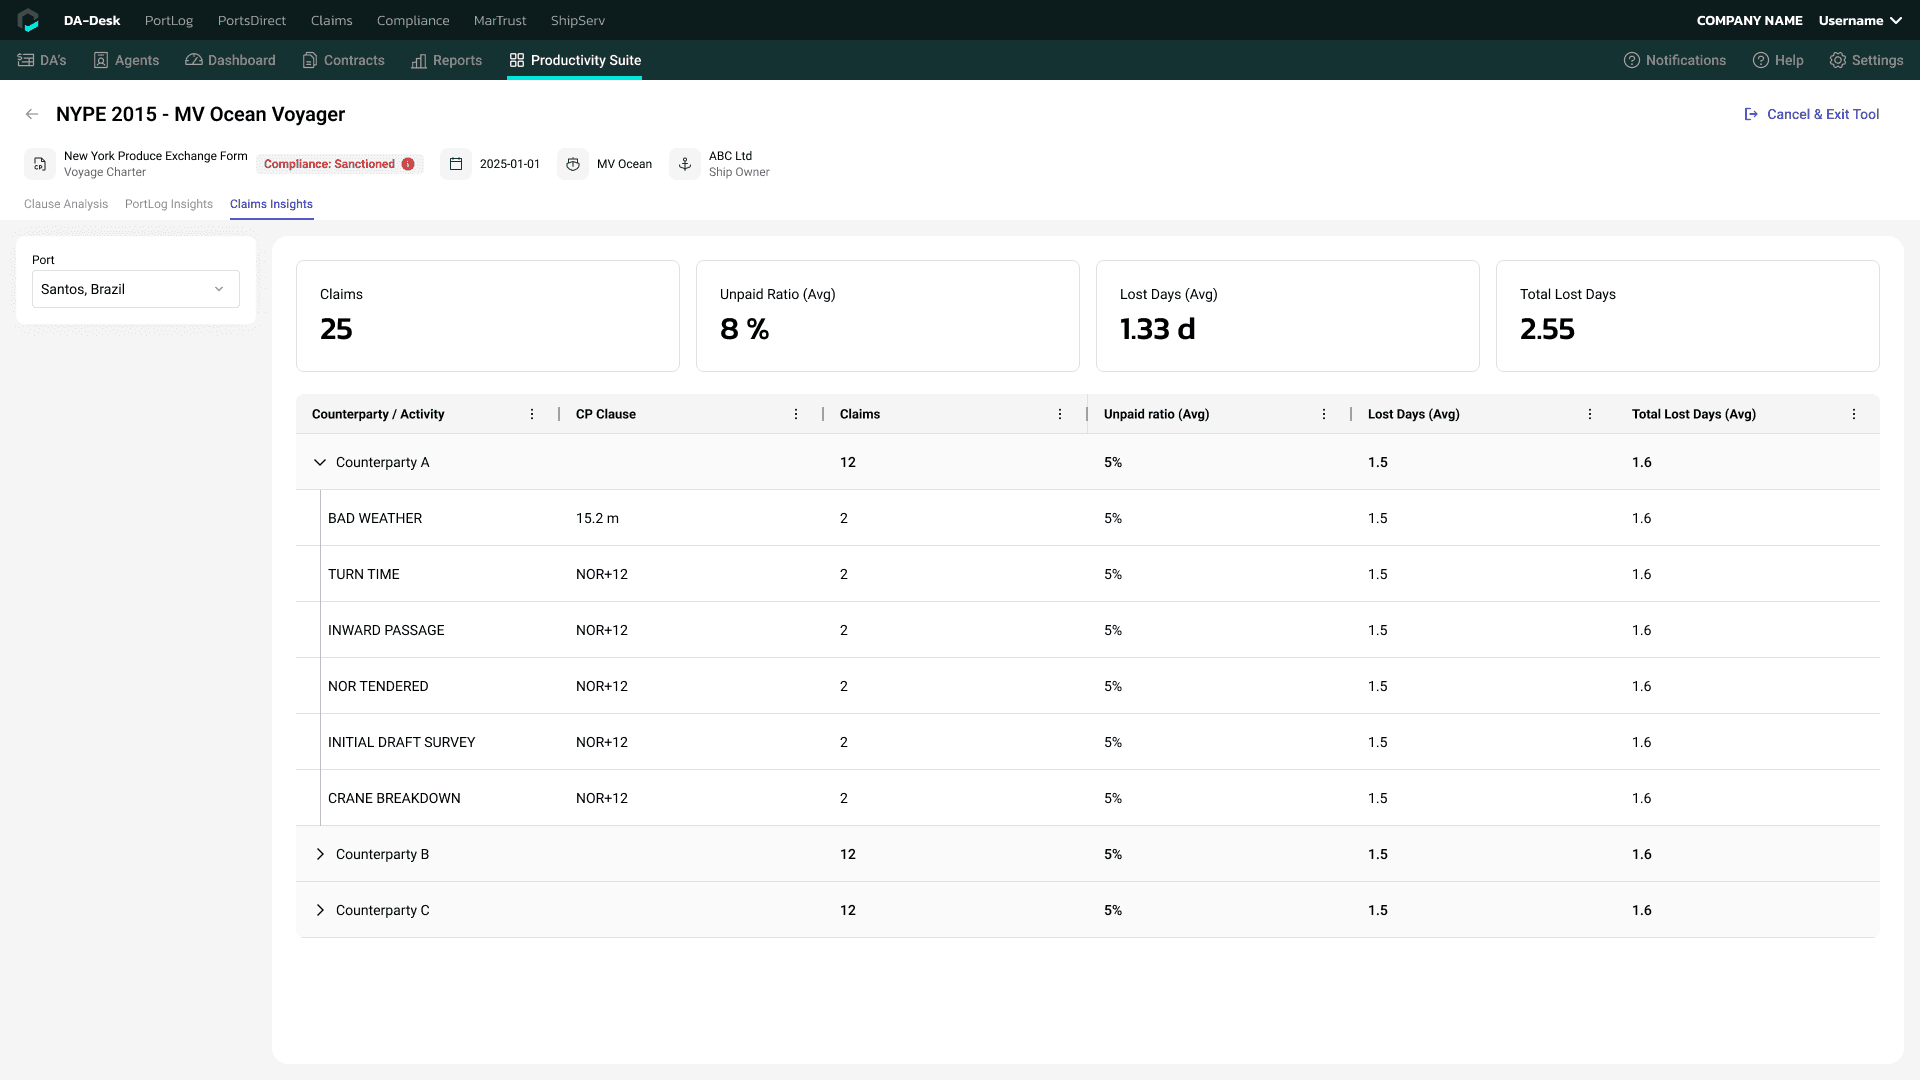Click the anchor icon beside ABC Ltd
Image resolution: width=1920 pixels, height=1080 pixels.
tap(685, 164)
